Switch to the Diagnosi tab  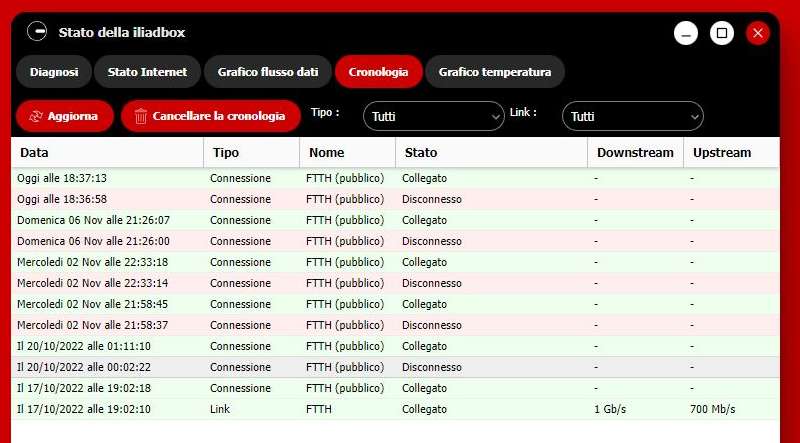pos(54,72)
